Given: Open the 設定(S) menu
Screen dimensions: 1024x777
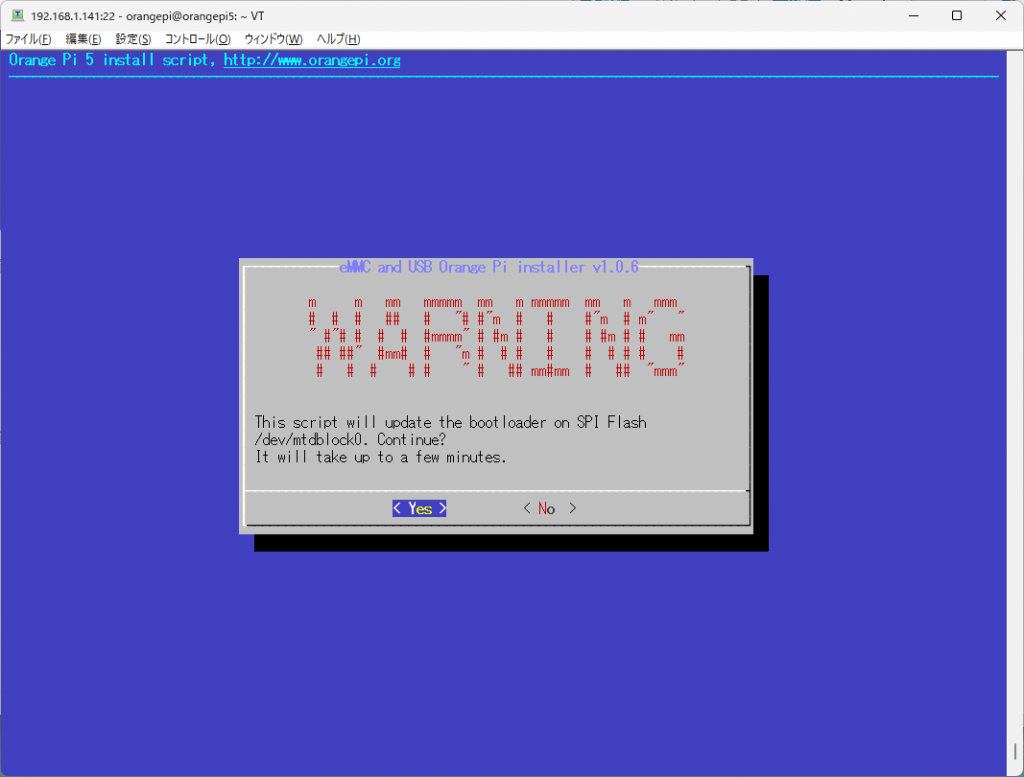Looking at the screenshot, I should (133, 39).
